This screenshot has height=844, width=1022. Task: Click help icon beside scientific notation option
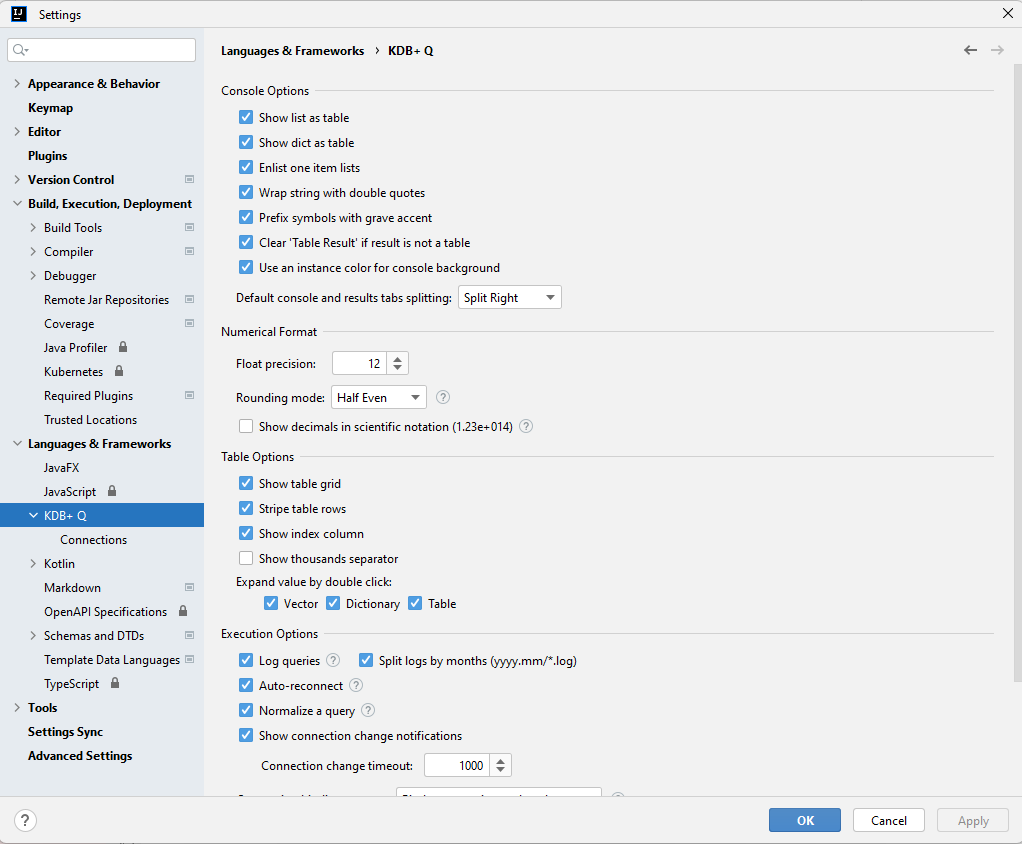(x=526, y=426)
